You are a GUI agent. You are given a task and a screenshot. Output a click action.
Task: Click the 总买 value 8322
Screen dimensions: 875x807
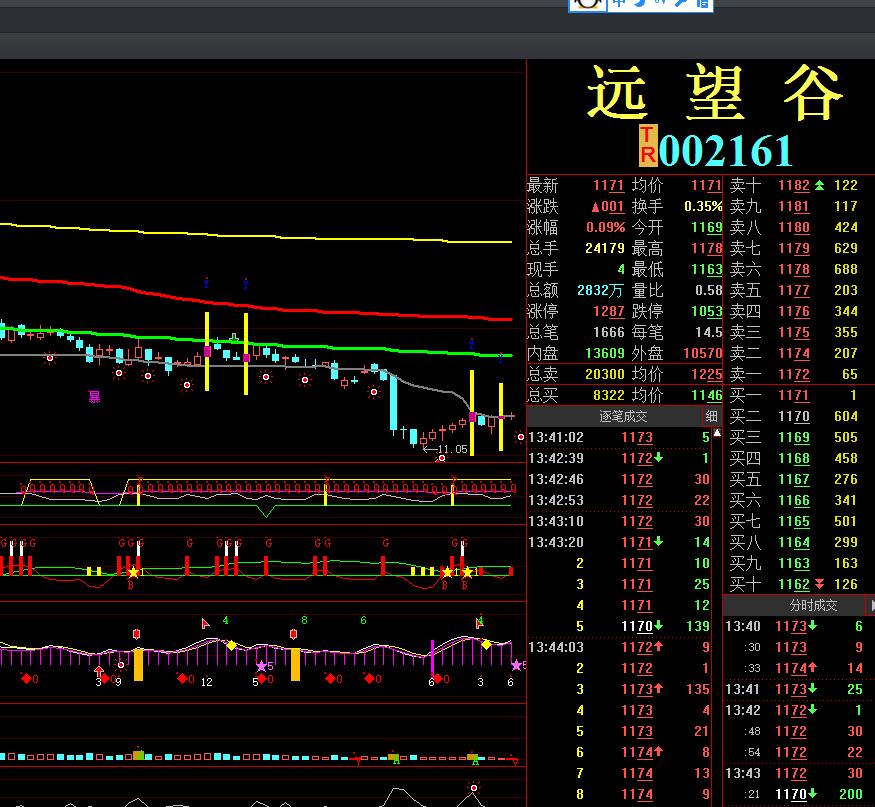click(608, 395)
